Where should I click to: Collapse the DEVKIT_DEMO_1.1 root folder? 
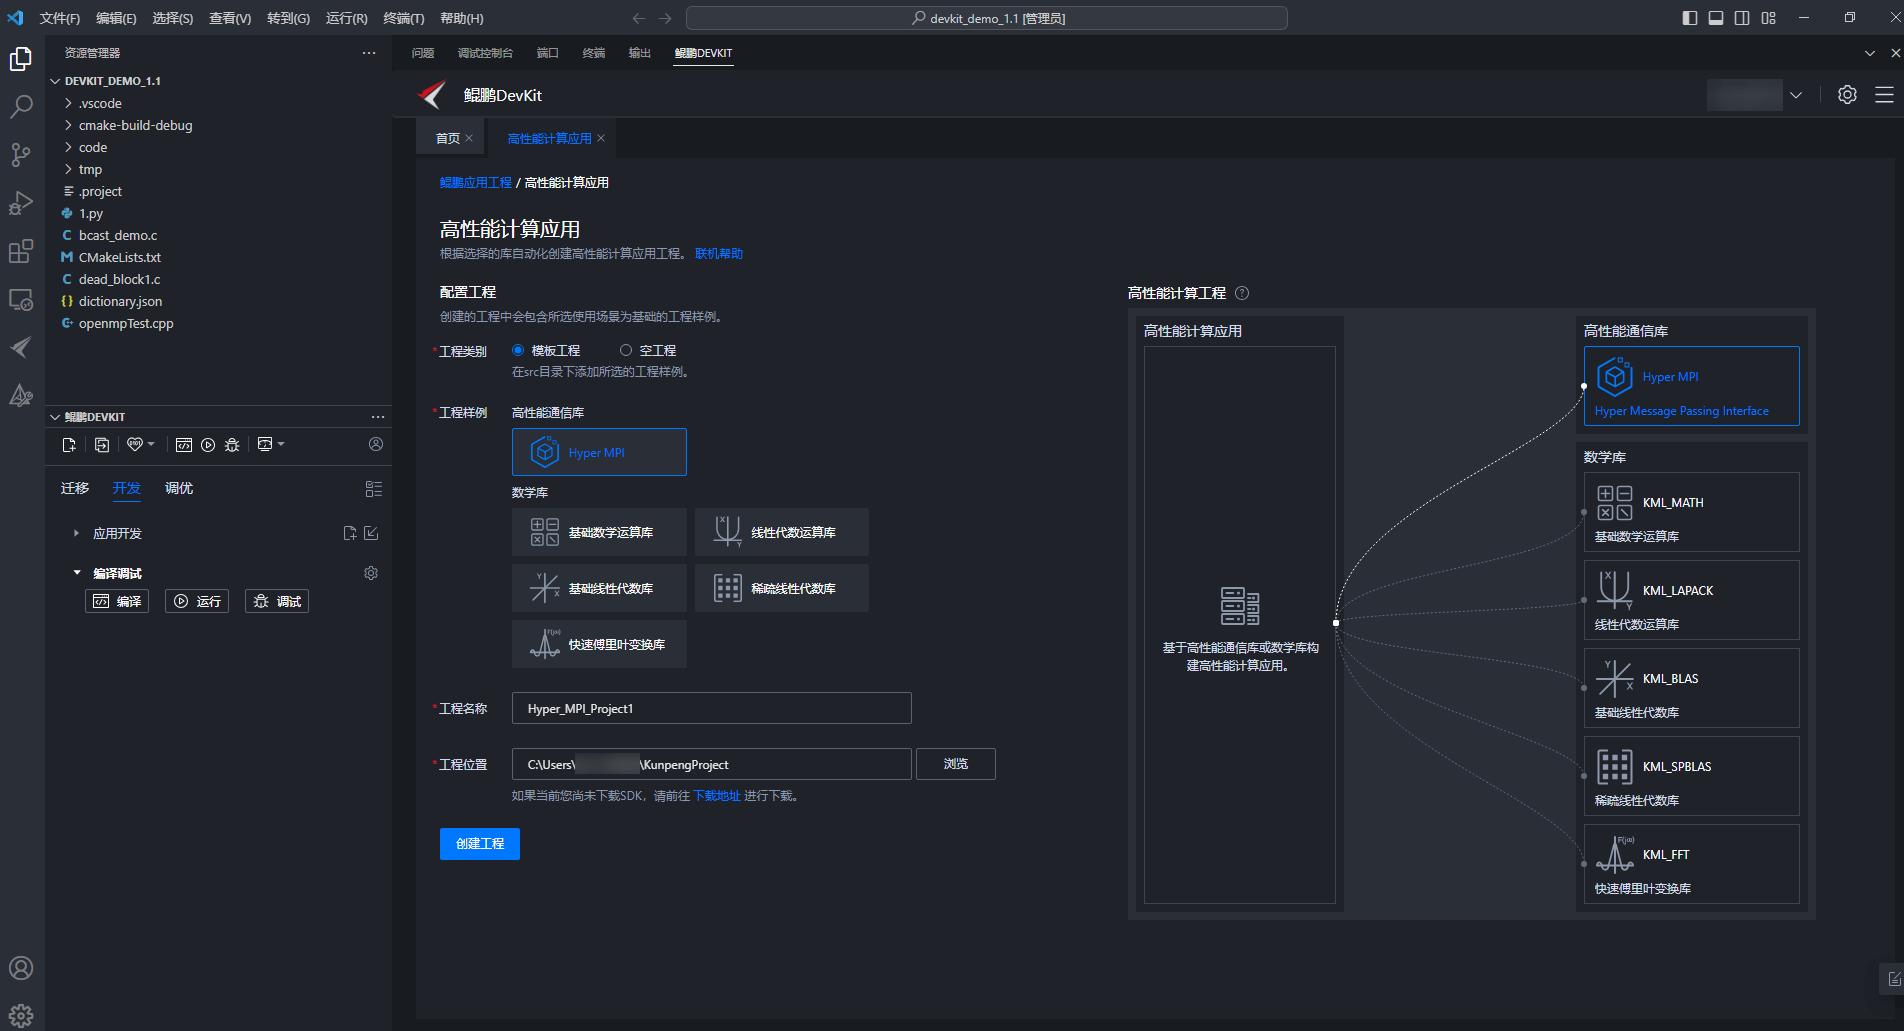(55, 81)
